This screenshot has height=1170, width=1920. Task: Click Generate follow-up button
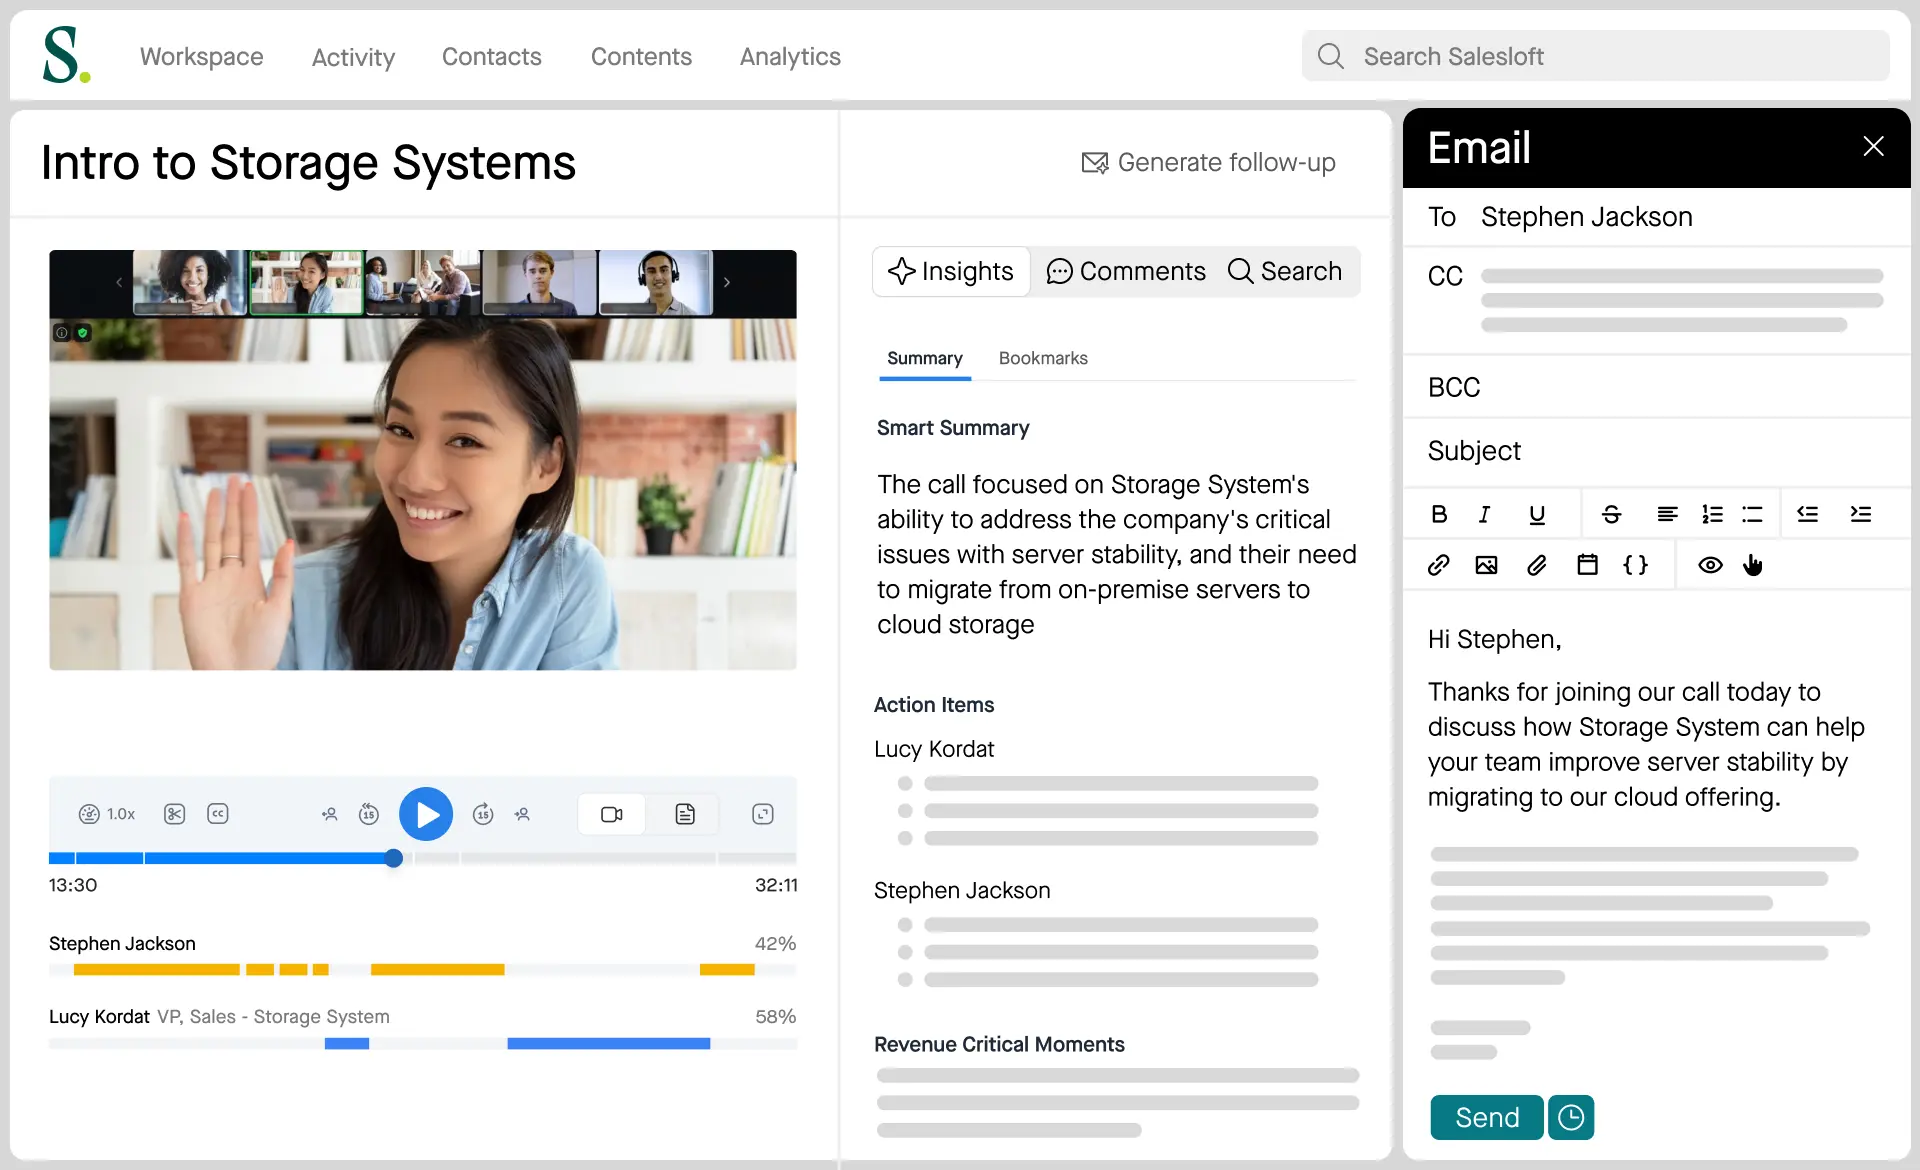[1208, 162]
